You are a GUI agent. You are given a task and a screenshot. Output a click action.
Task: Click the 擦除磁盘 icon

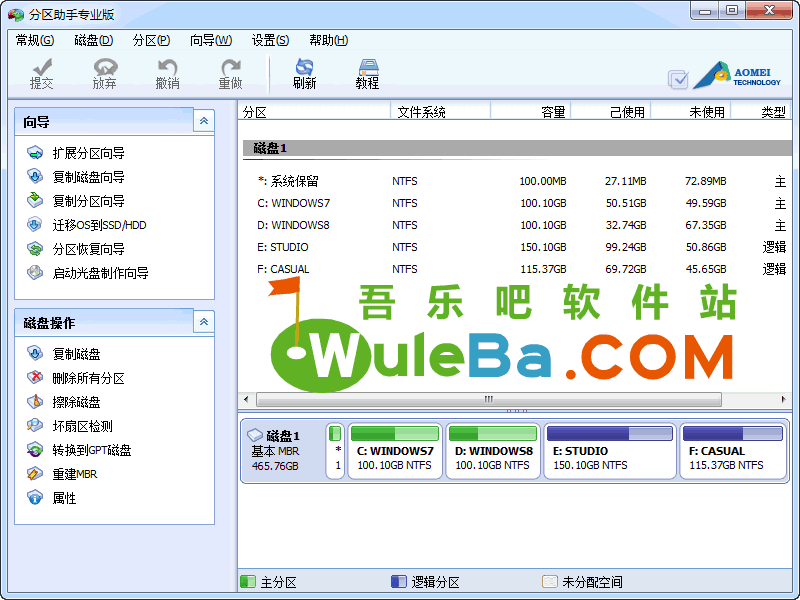(35, 402)
